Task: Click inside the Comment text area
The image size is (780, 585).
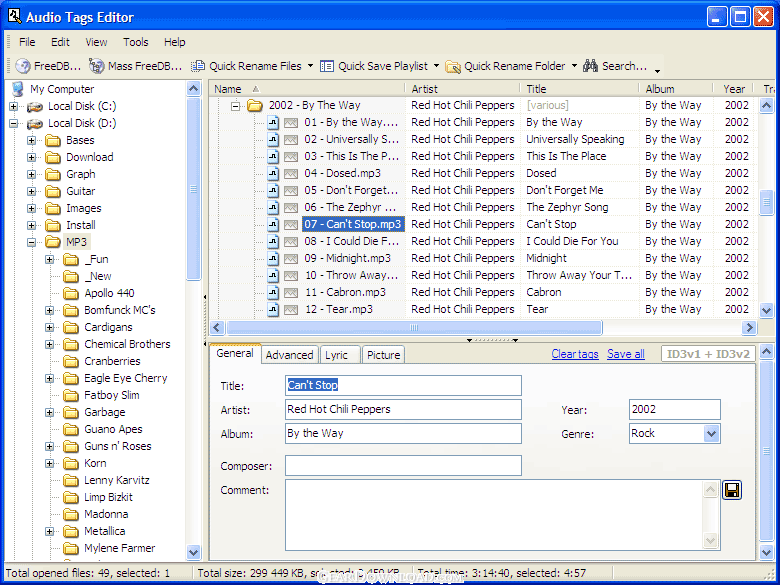Action: tap(495, 515)
